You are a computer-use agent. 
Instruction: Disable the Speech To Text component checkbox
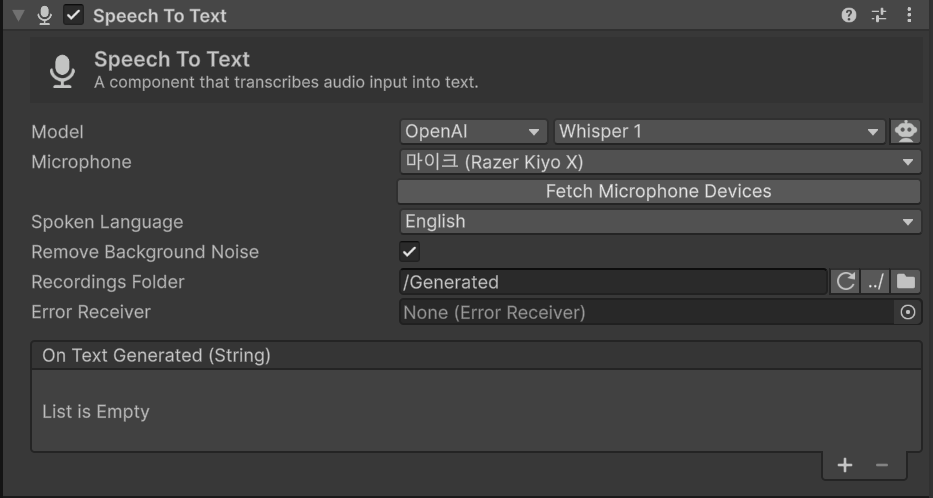[x=74, y=15]
